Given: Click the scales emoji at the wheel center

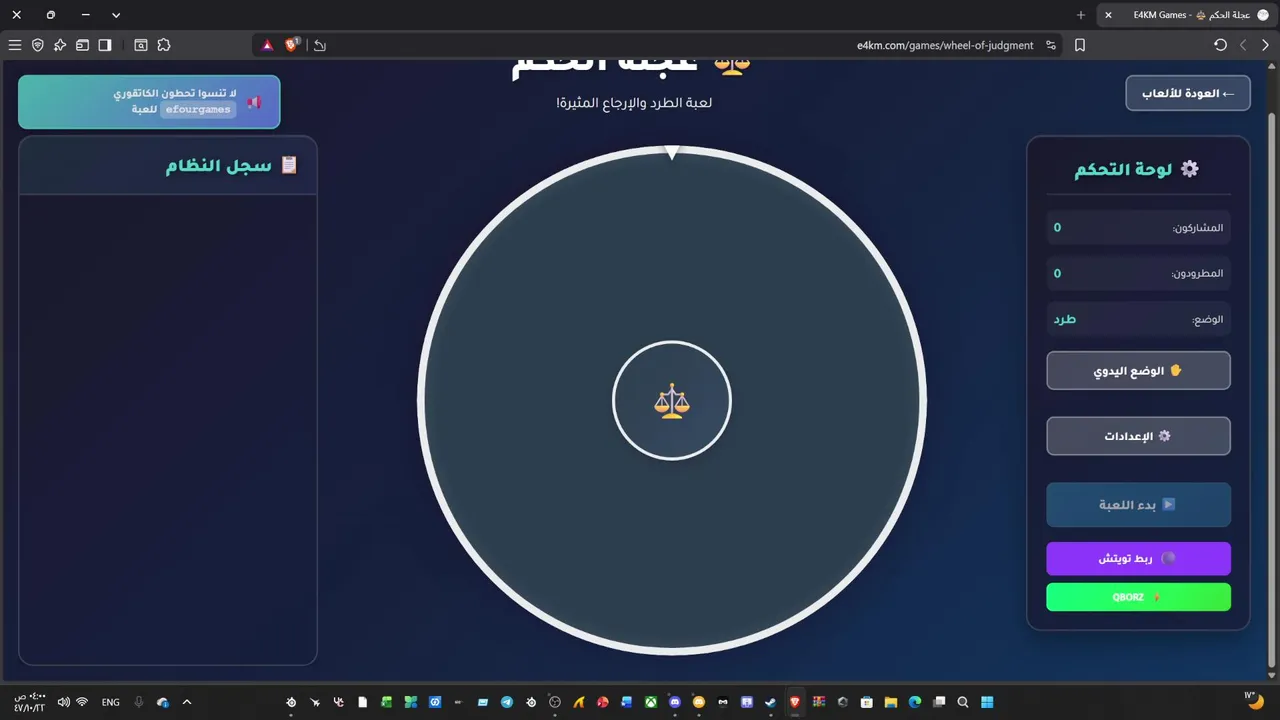Looking at the screenshot, I should 672,401.
